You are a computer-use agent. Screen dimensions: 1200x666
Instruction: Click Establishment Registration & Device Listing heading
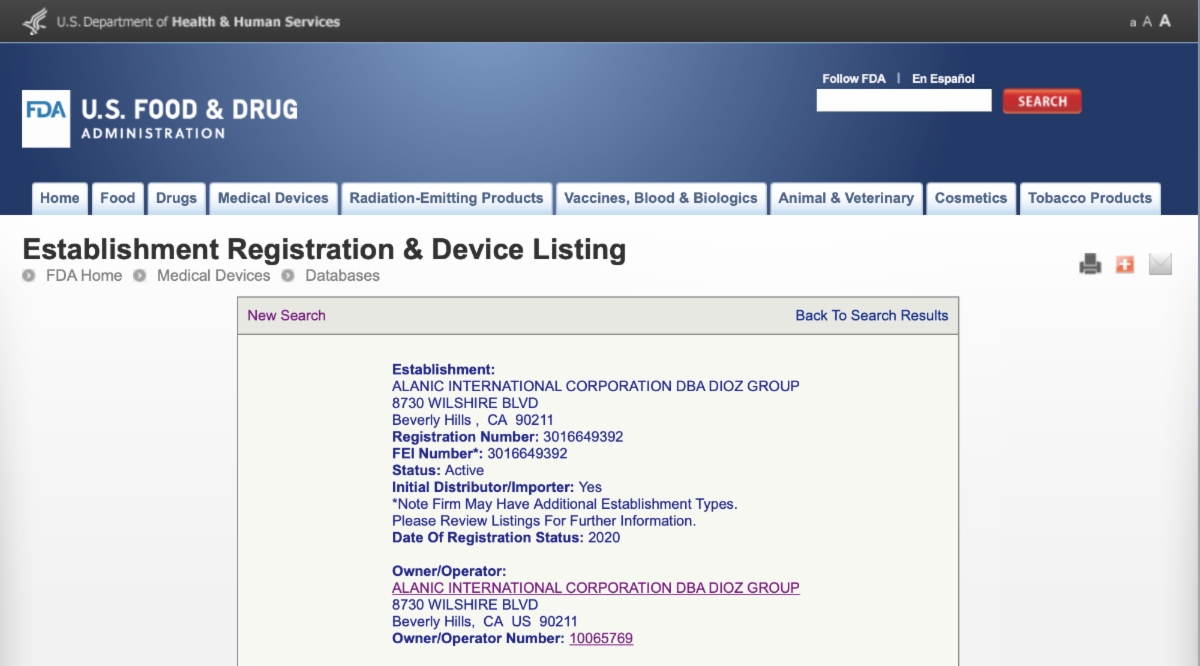(324, 249)
